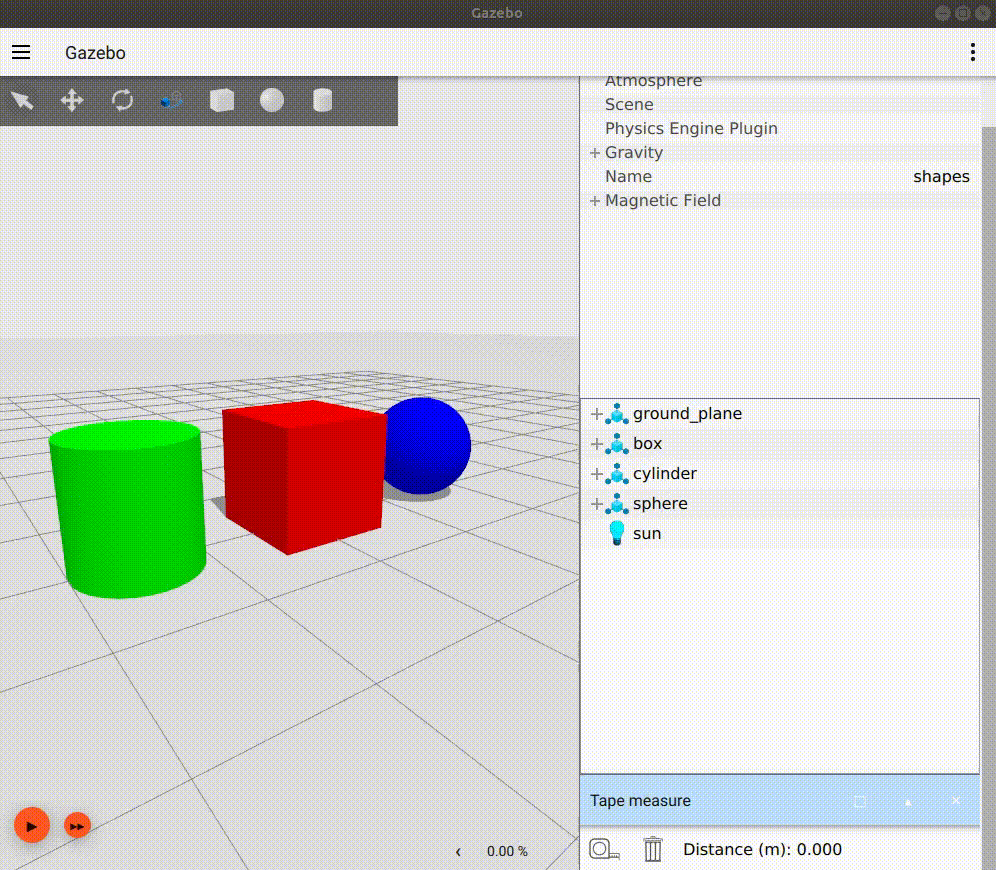
Task: Click the Magnetic Field label
Action: 663,201
